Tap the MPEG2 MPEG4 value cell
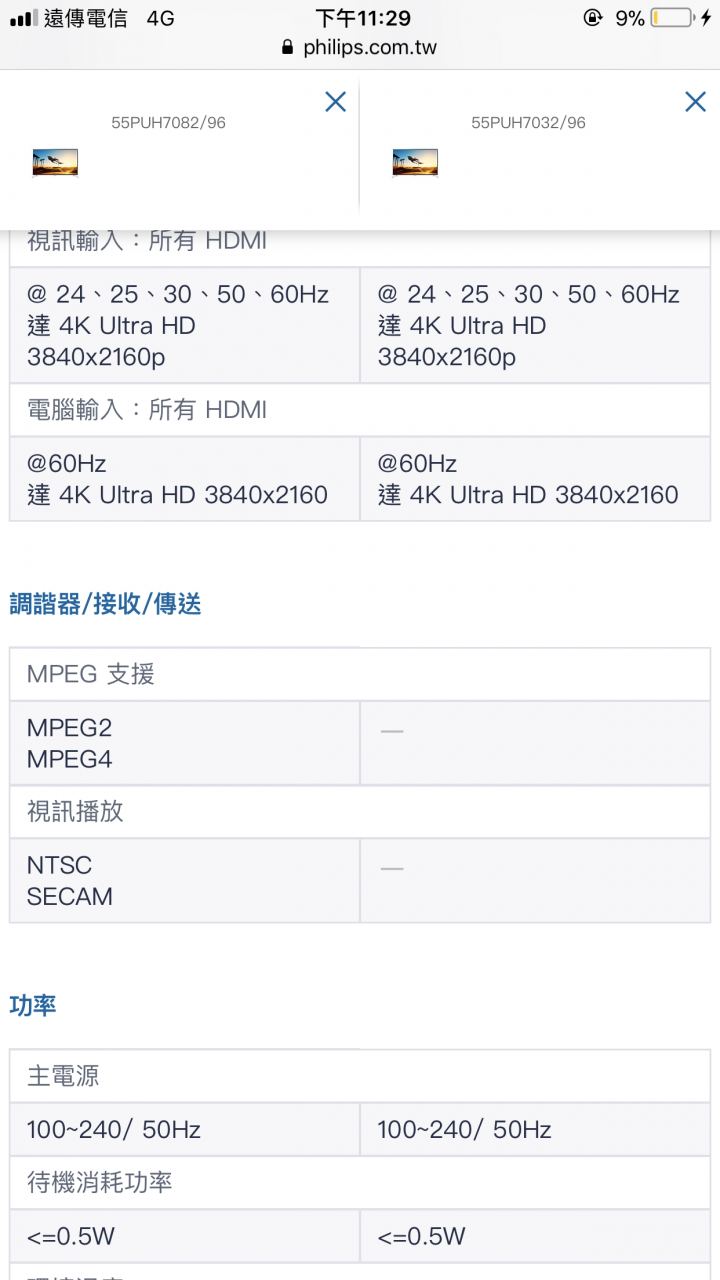 (x=185, y=743)
